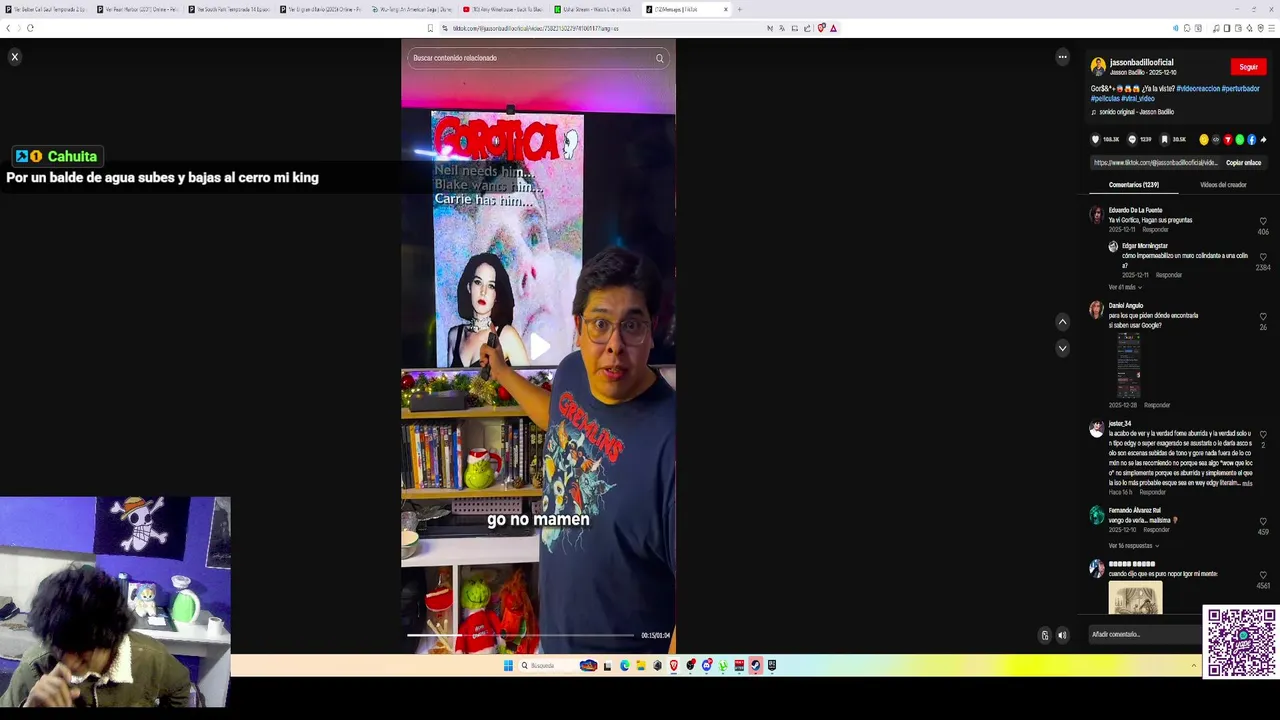Screen dimensions: 1280x720
Task: Open the three-dots more options menu
Action: 1062,57
